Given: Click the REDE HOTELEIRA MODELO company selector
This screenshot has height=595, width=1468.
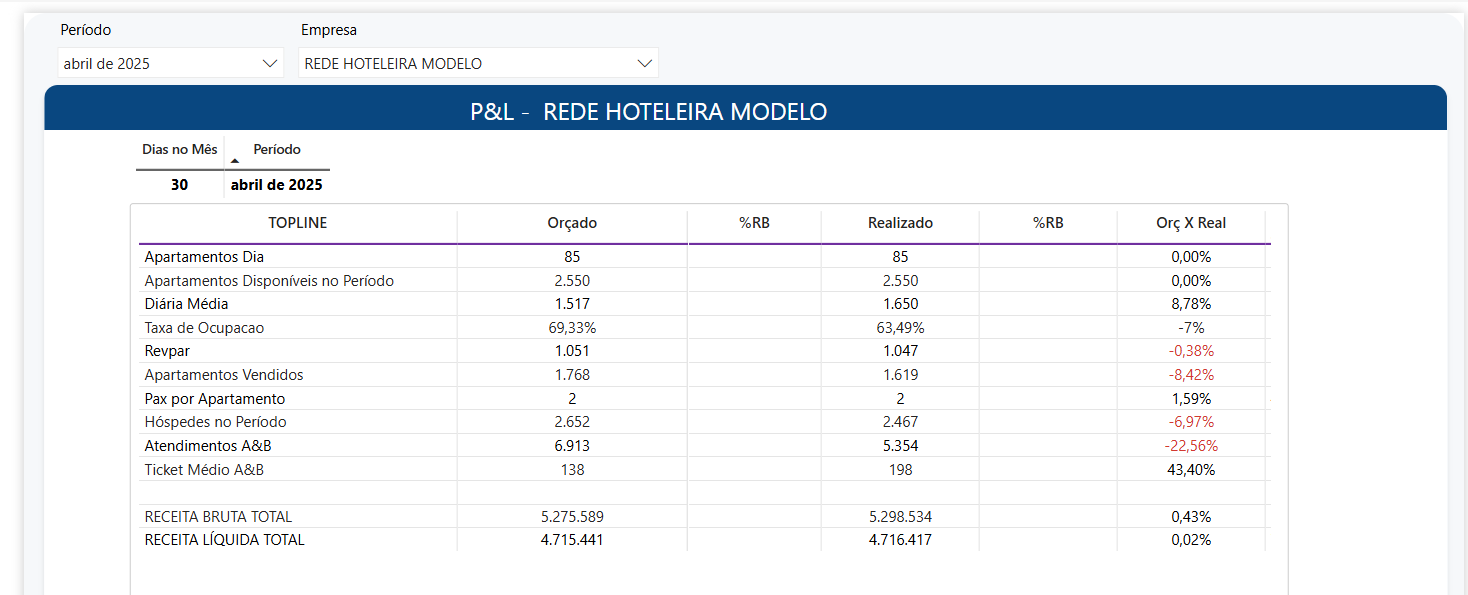Looking at the screenshot, I should coord(478,63).
